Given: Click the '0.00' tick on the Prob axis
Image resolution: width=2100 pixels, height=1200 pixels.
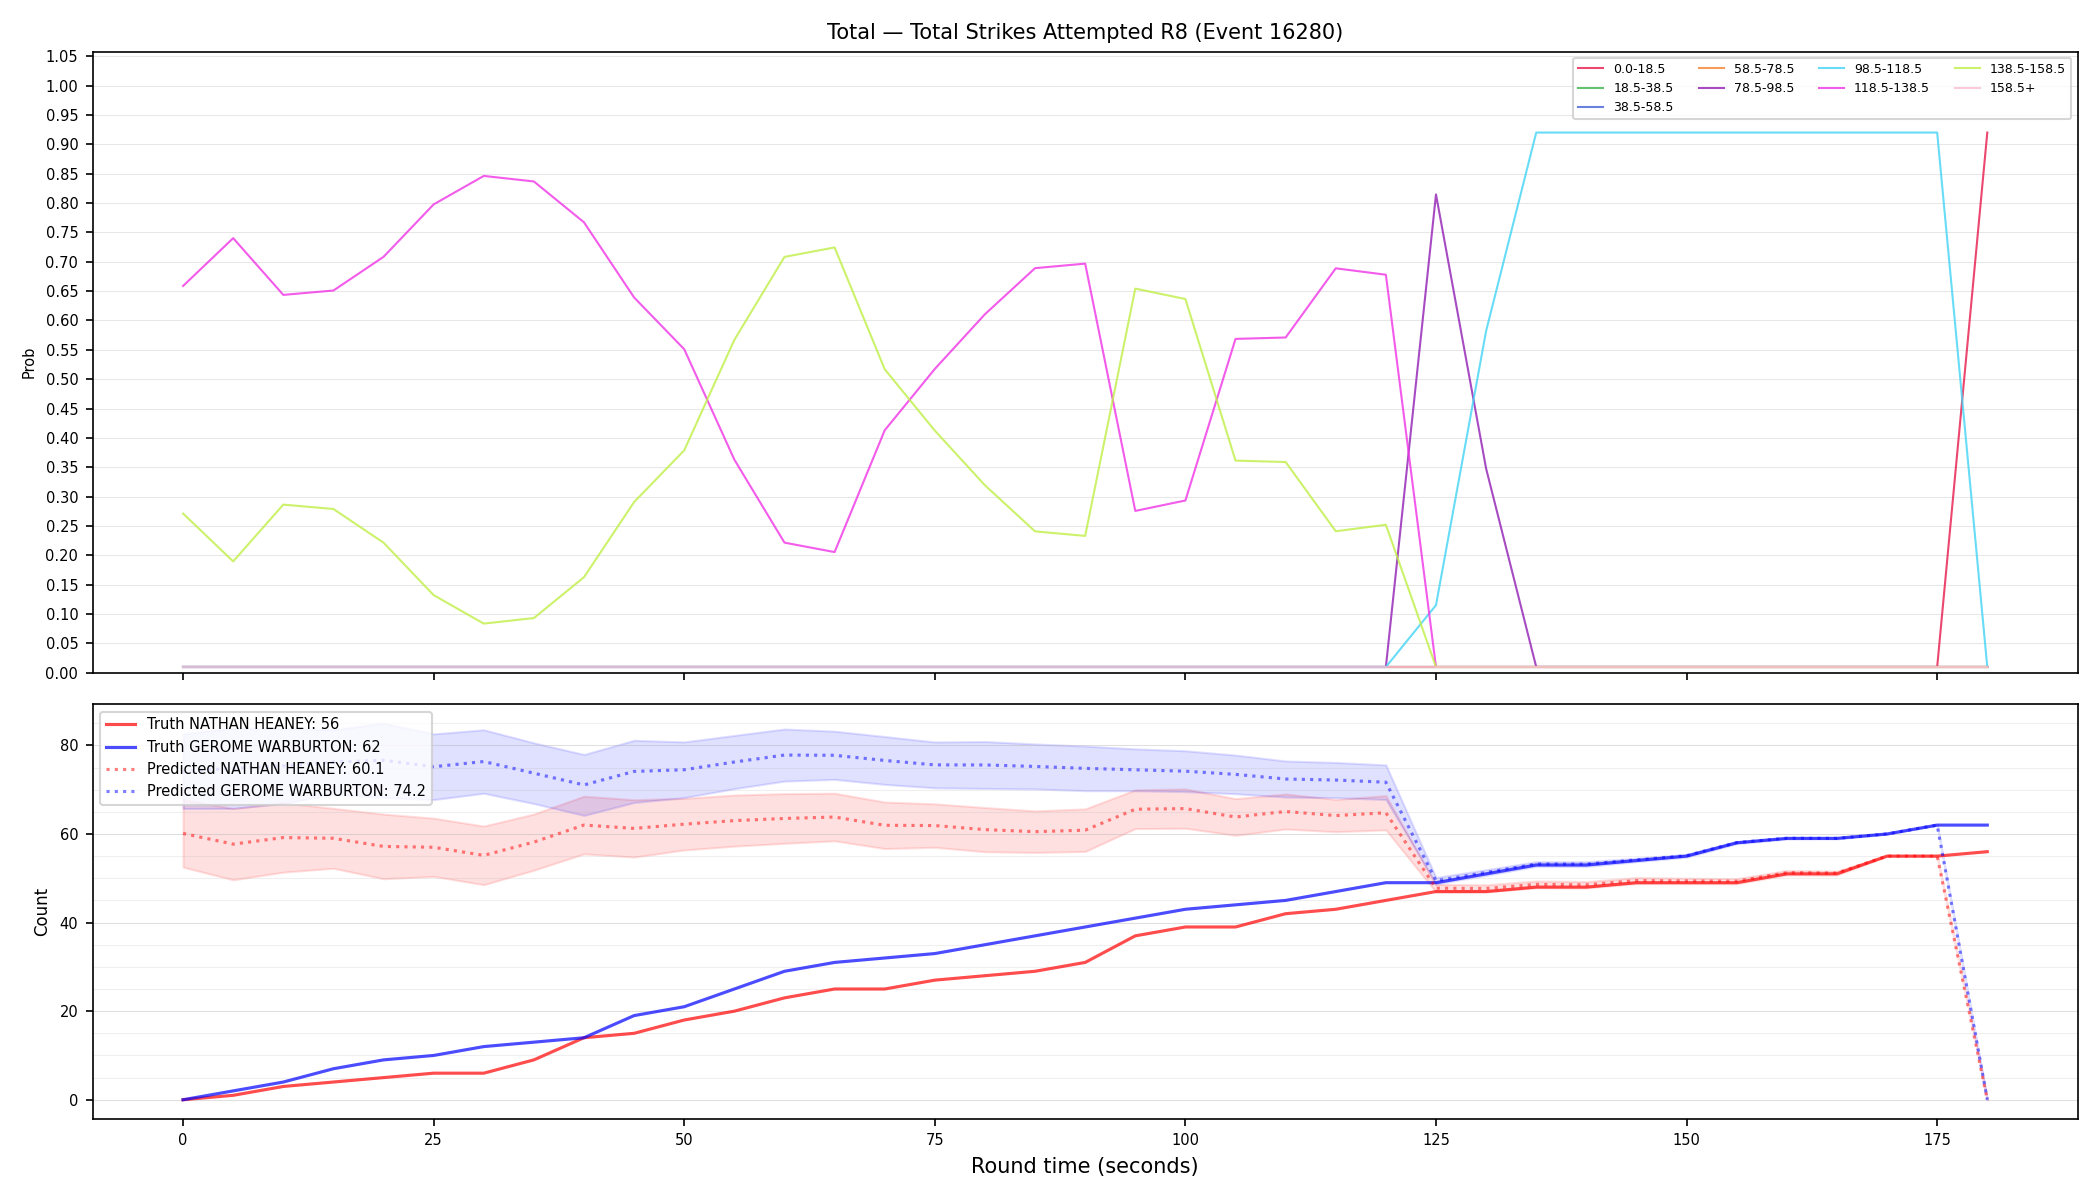Looking at the screenshot, I should (x=62, y=673).
